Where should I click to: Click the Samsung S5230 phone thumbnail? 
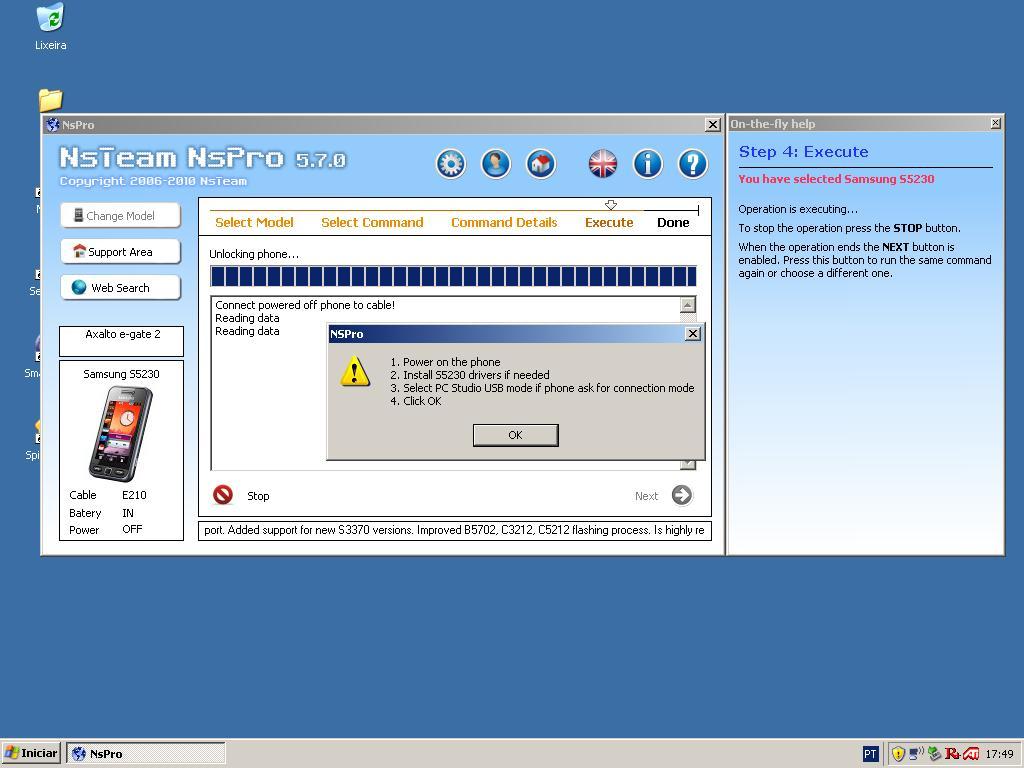[x=121, y=433]
